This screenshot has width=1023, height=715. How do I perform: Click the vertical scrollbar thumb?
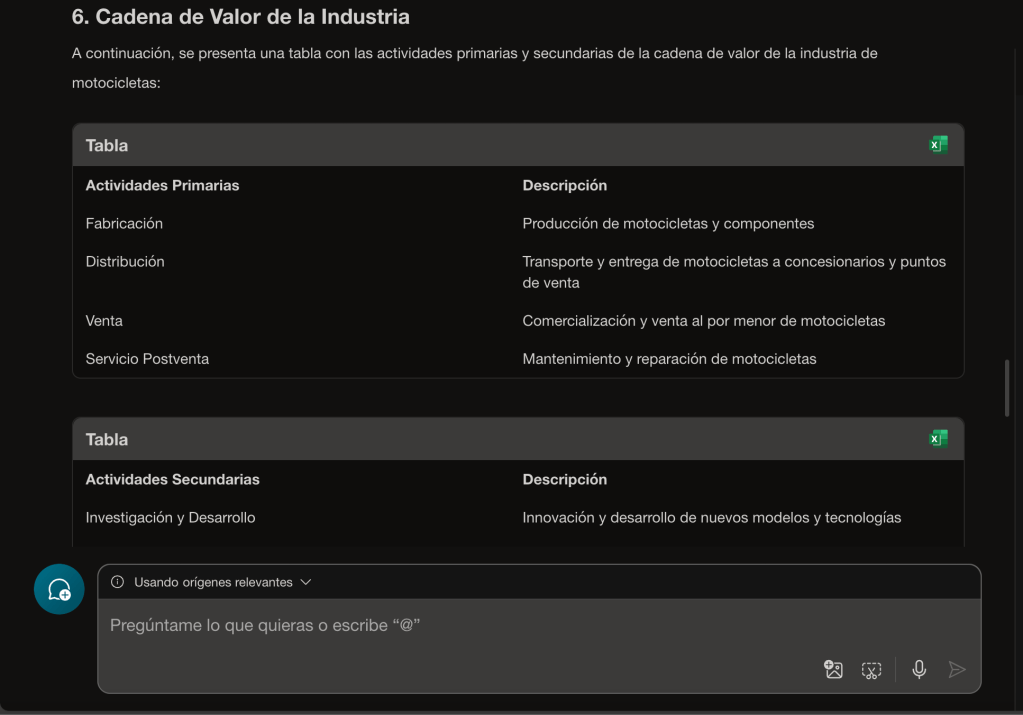click(1005, 388)
